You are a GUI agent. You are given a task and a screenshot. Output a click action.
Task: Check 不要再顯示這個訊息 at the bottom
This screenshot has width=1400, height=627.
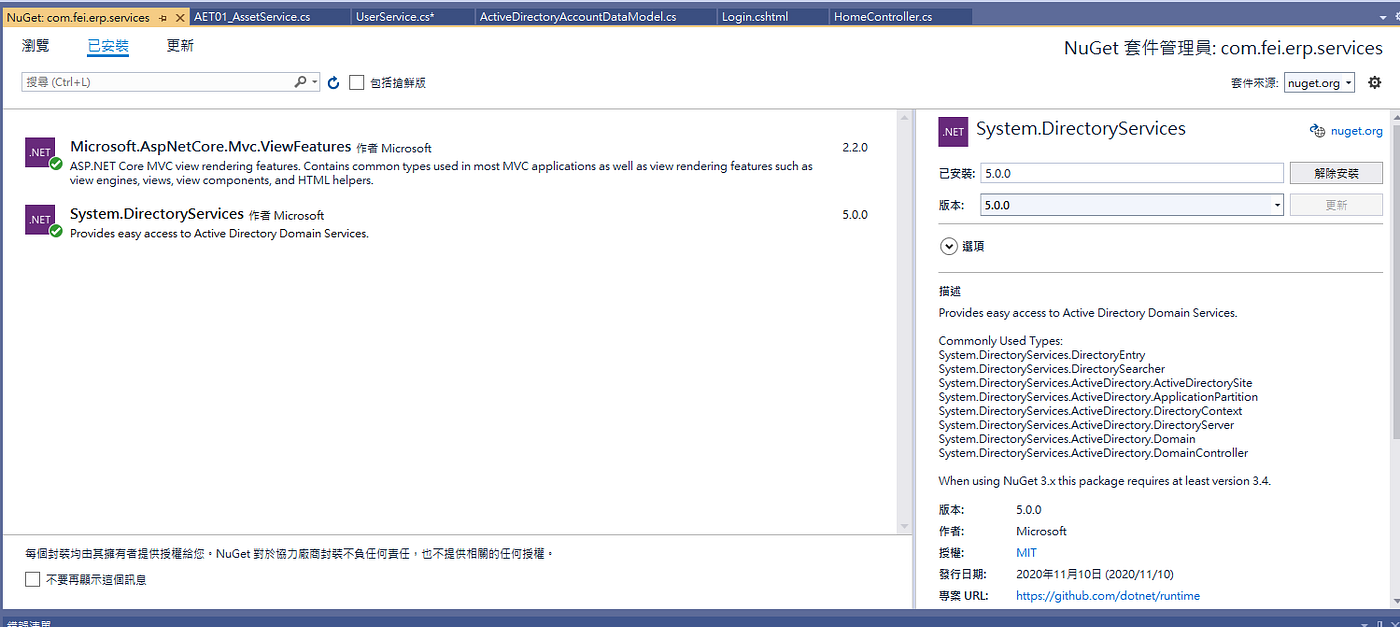30,578
